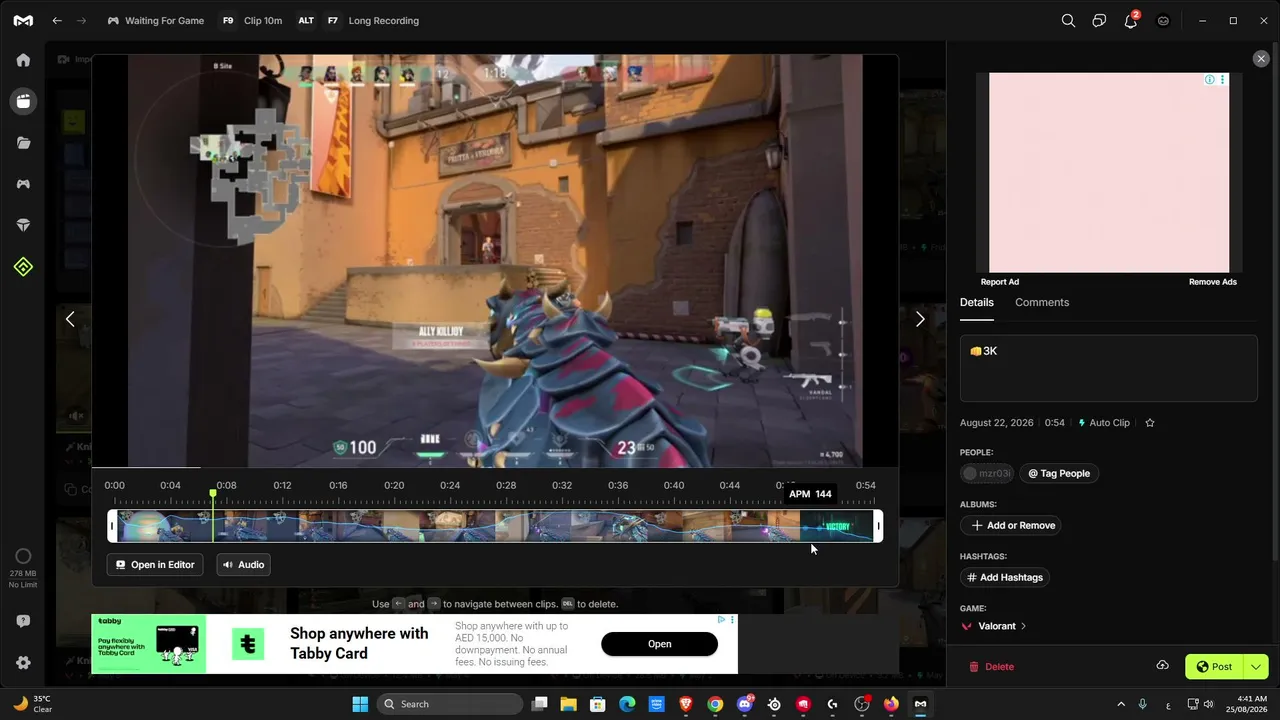Click the yellow playhead marker on the timeline
1280x720 pixels.
(x=213, y=494)
